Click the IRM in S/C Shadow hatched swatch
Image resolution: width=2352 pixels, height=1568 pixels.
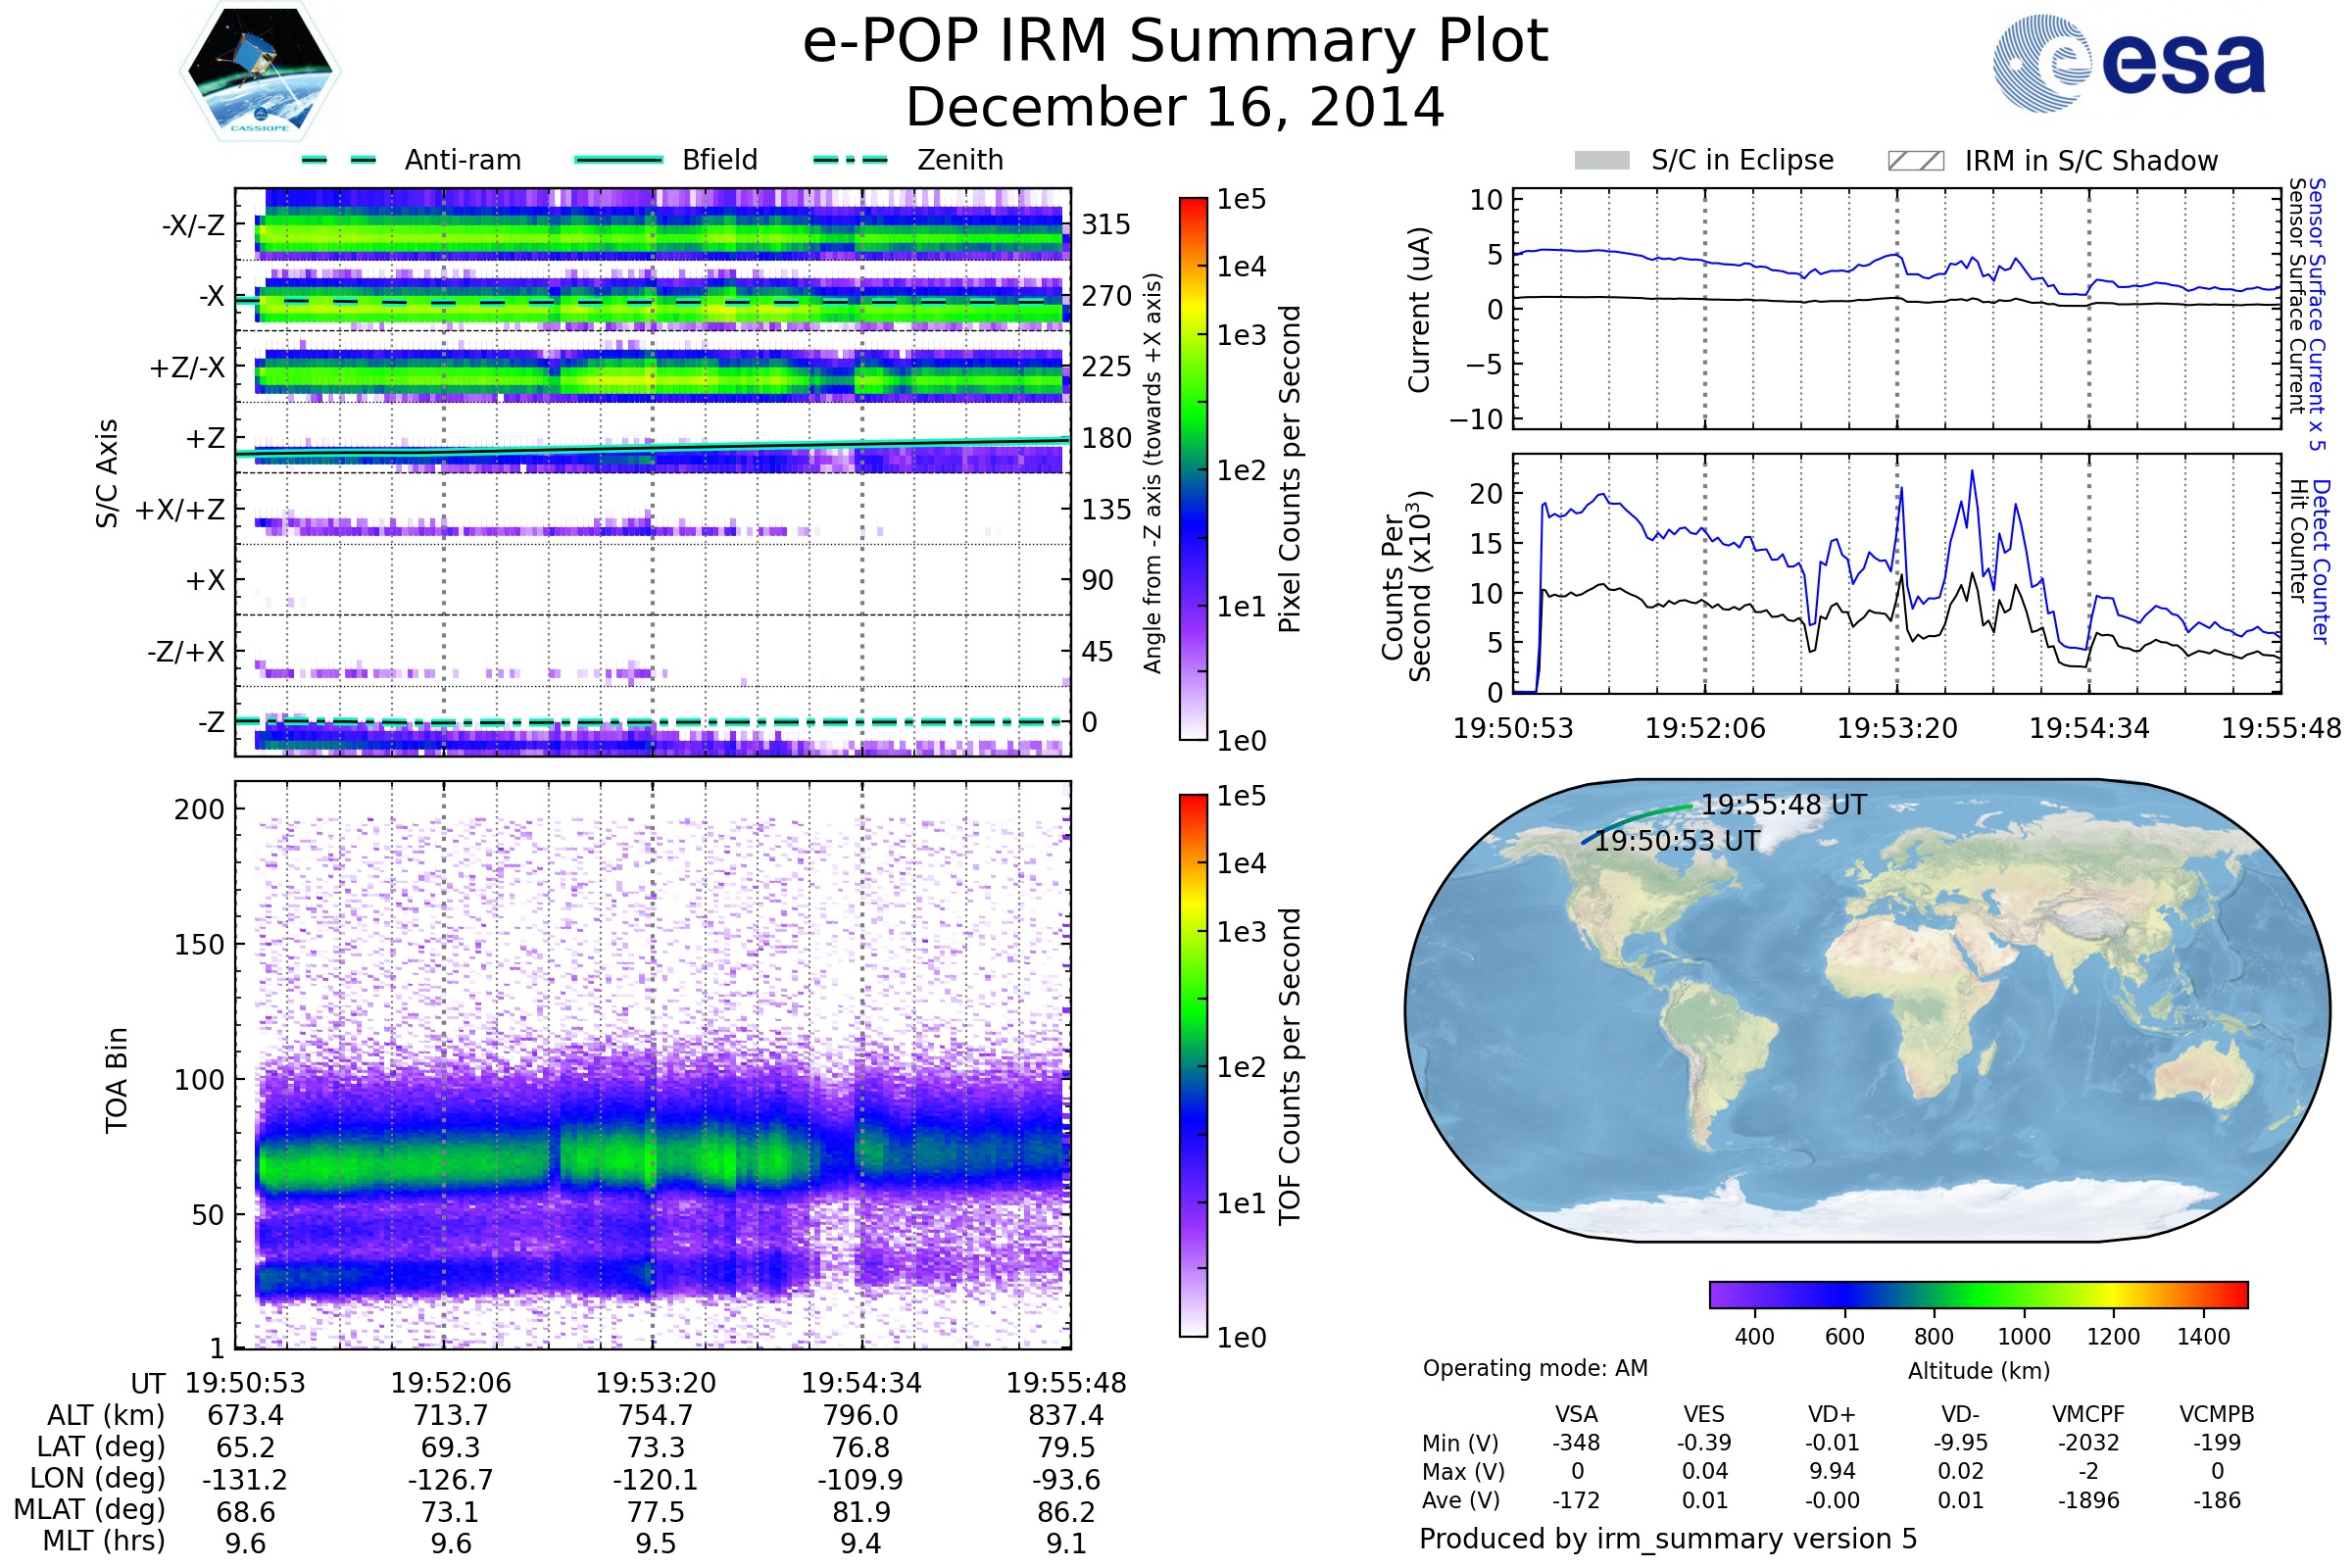pos(1915,161)
